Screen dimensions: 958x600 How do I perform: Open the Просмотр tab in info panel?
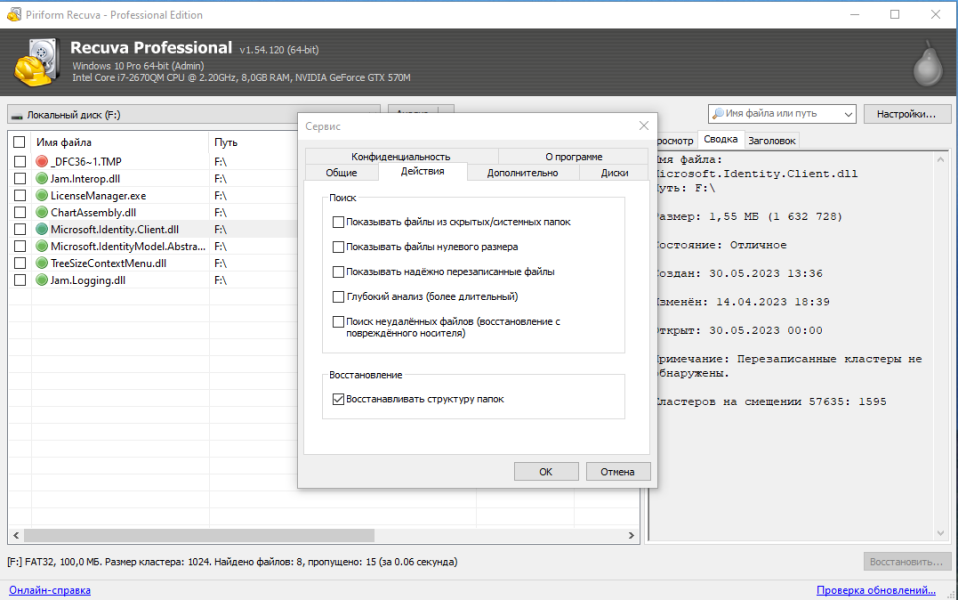(x=675, y=141)
